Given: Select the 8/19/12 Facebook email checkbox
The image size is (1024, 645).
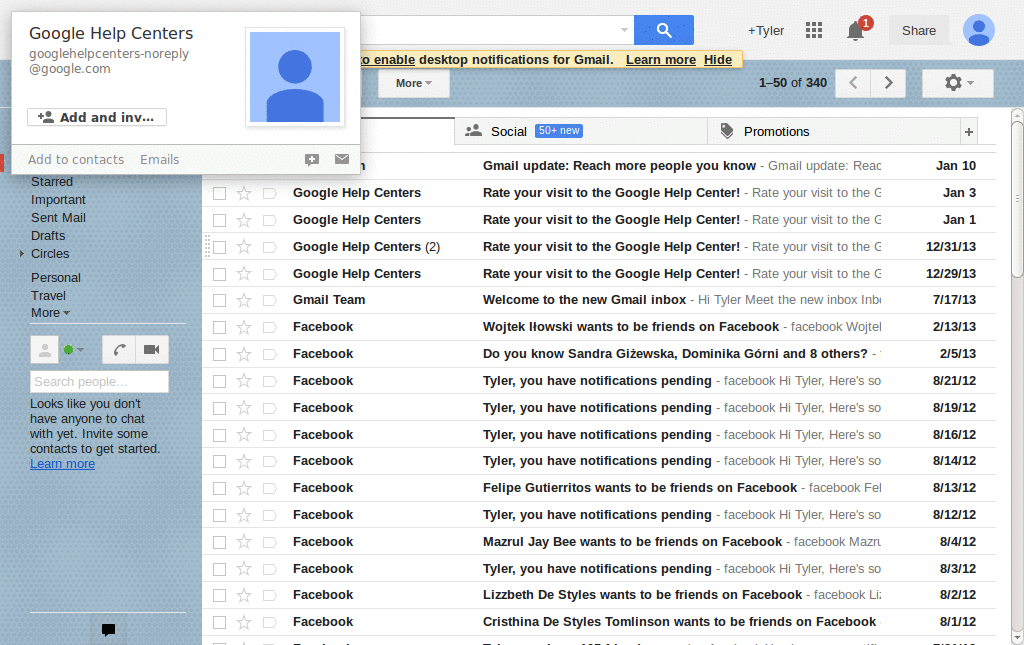Looking at the screenshot, I should click(x=219, y=408).
